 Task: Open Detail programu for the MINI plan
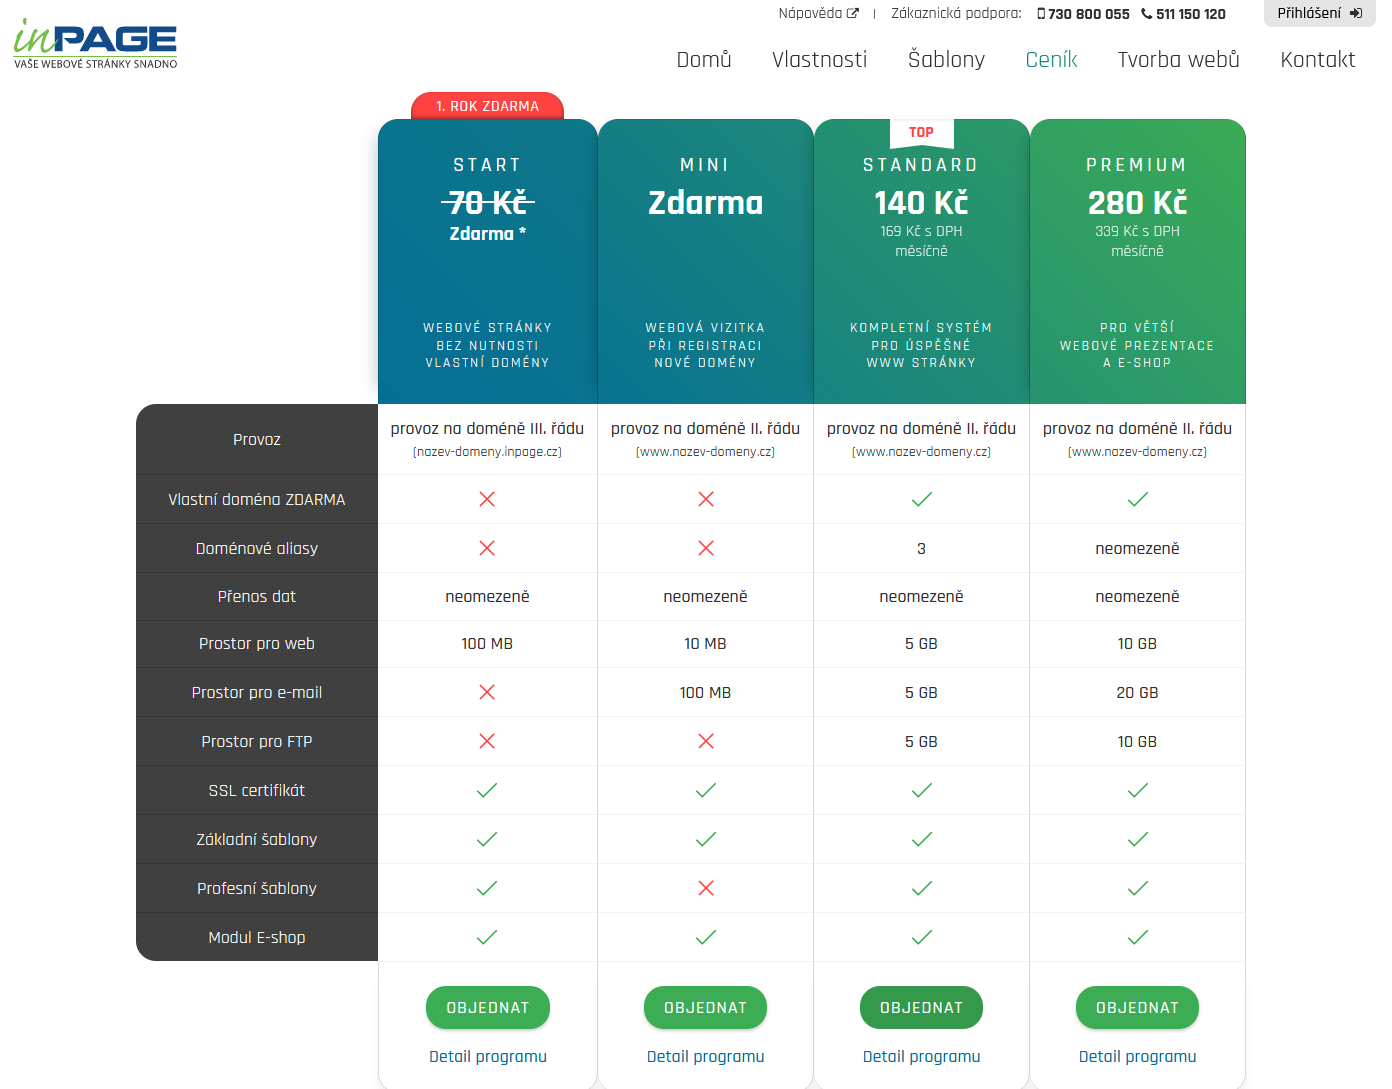pos(705,1056)
